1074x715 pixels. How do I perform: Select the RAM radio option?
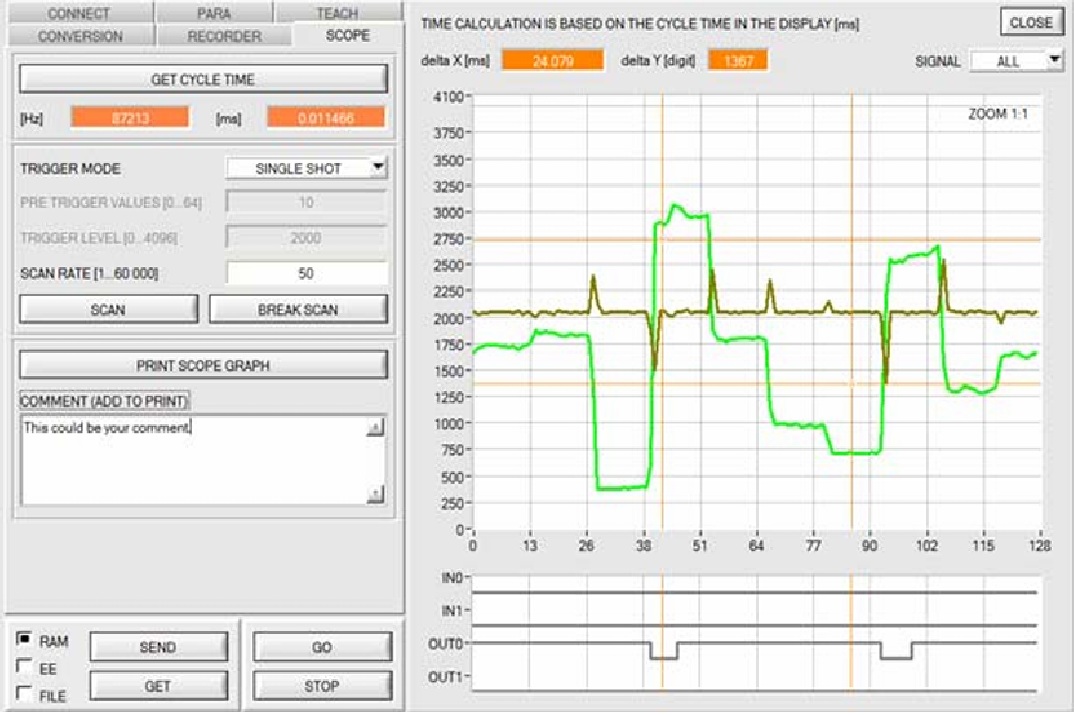24,638
